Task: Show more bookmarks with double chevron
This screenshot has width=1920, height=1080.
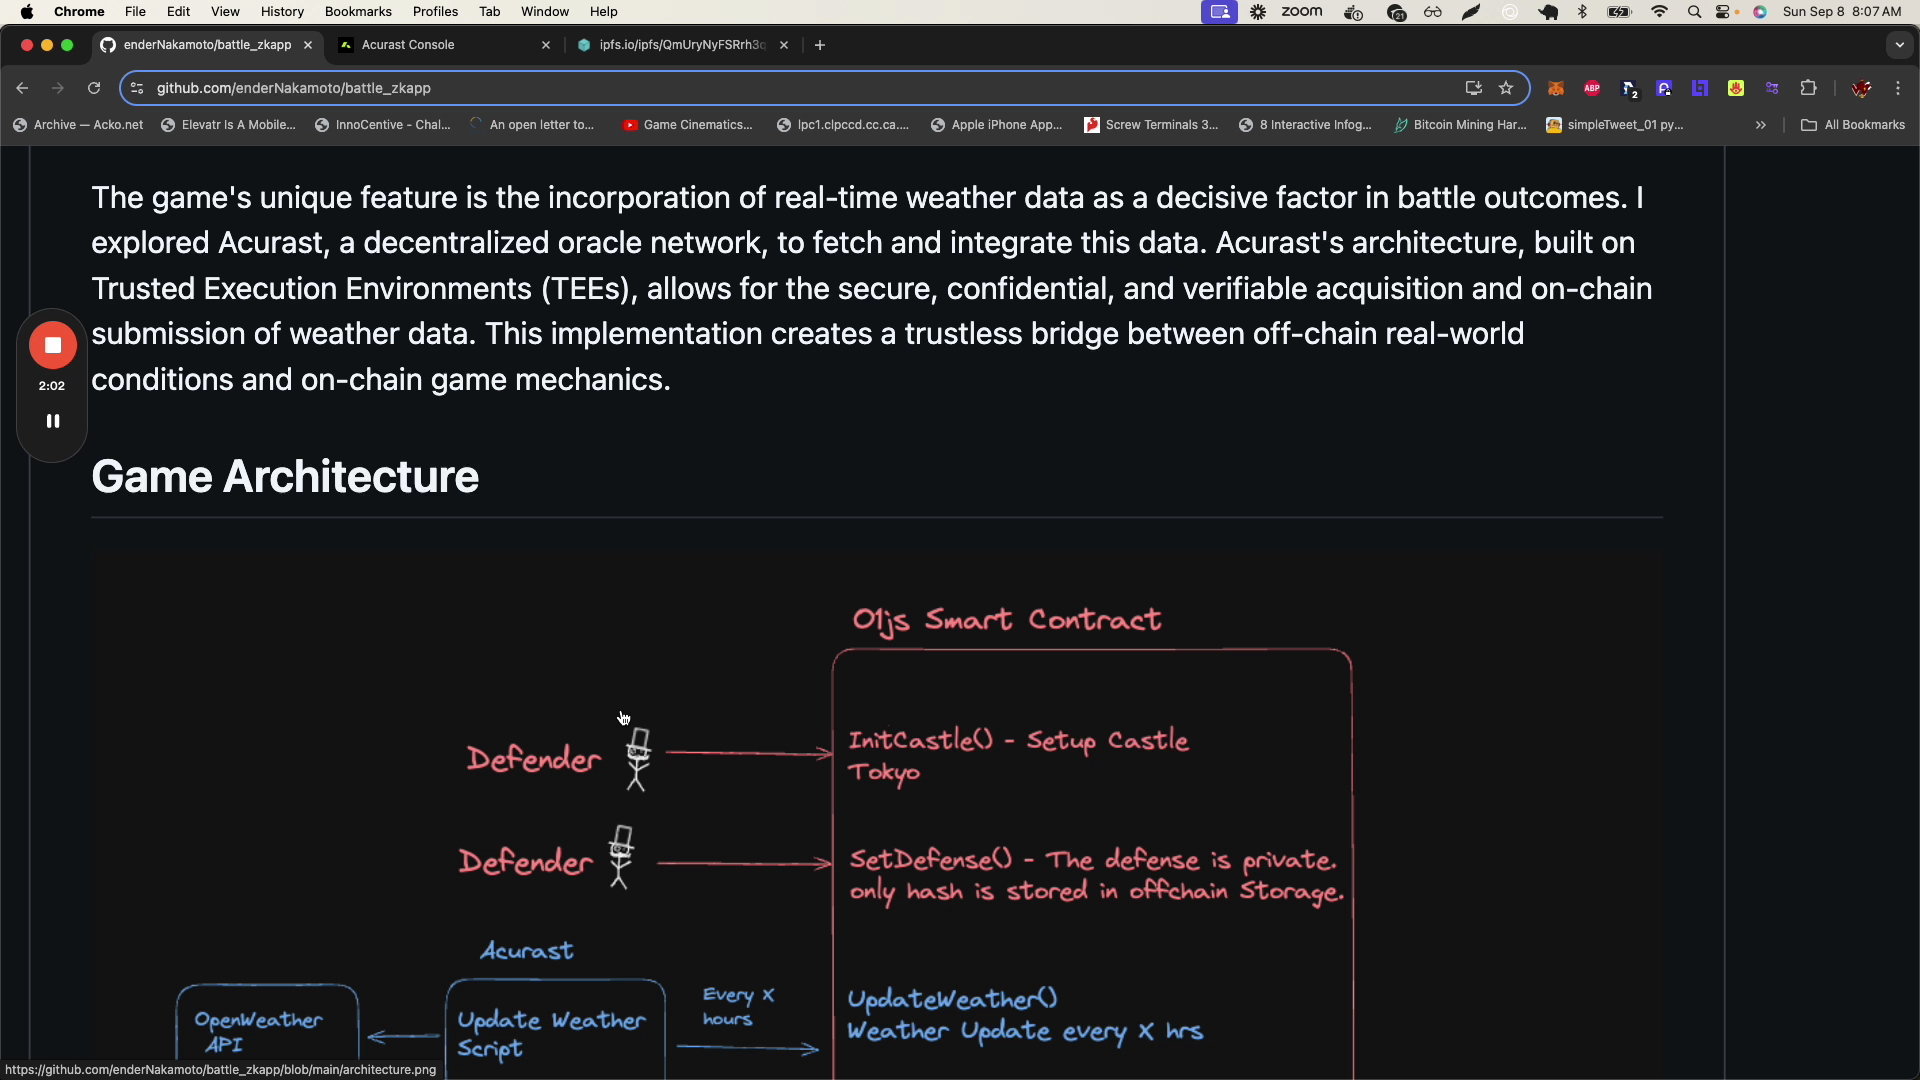Action: click(1761, 125)
